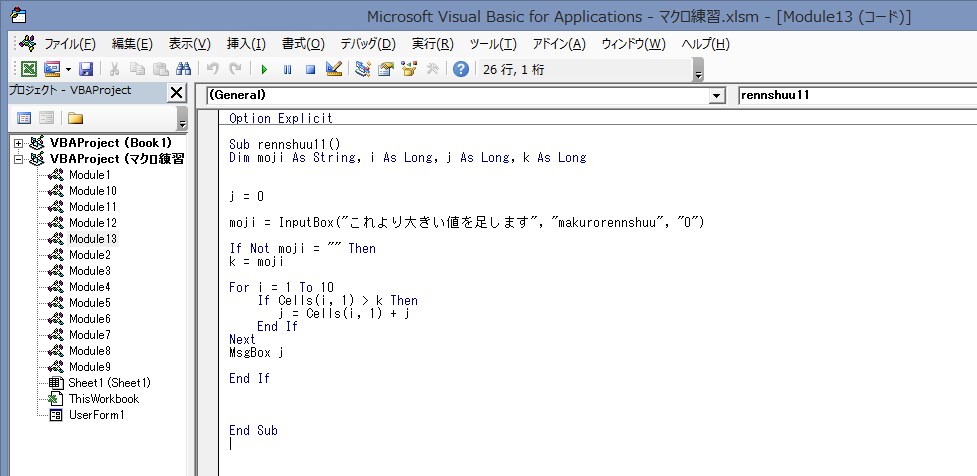Select Module2 in project tree
This screenshot has width=977, height=476.
[x=89, y=255]
